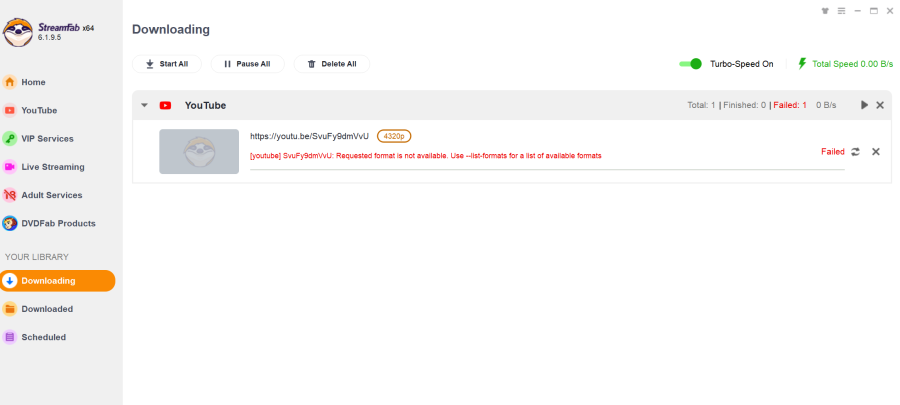This screenshot has width=900, height=405.
Task: Click the Downloading arrow icon
Action: 9,281
